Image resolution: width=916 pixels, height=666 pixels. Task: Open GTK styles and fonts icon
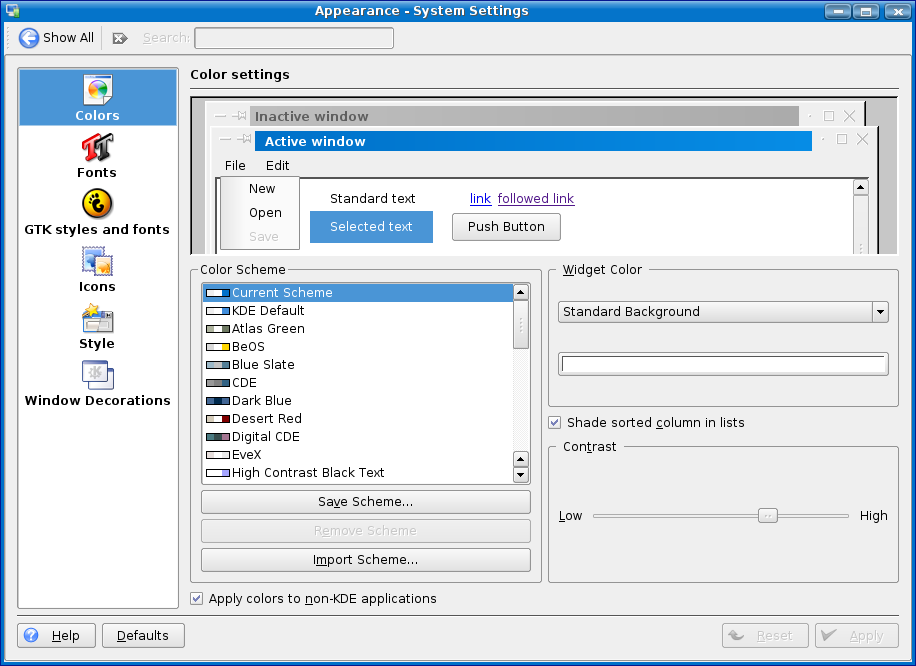tap(97, 206)
